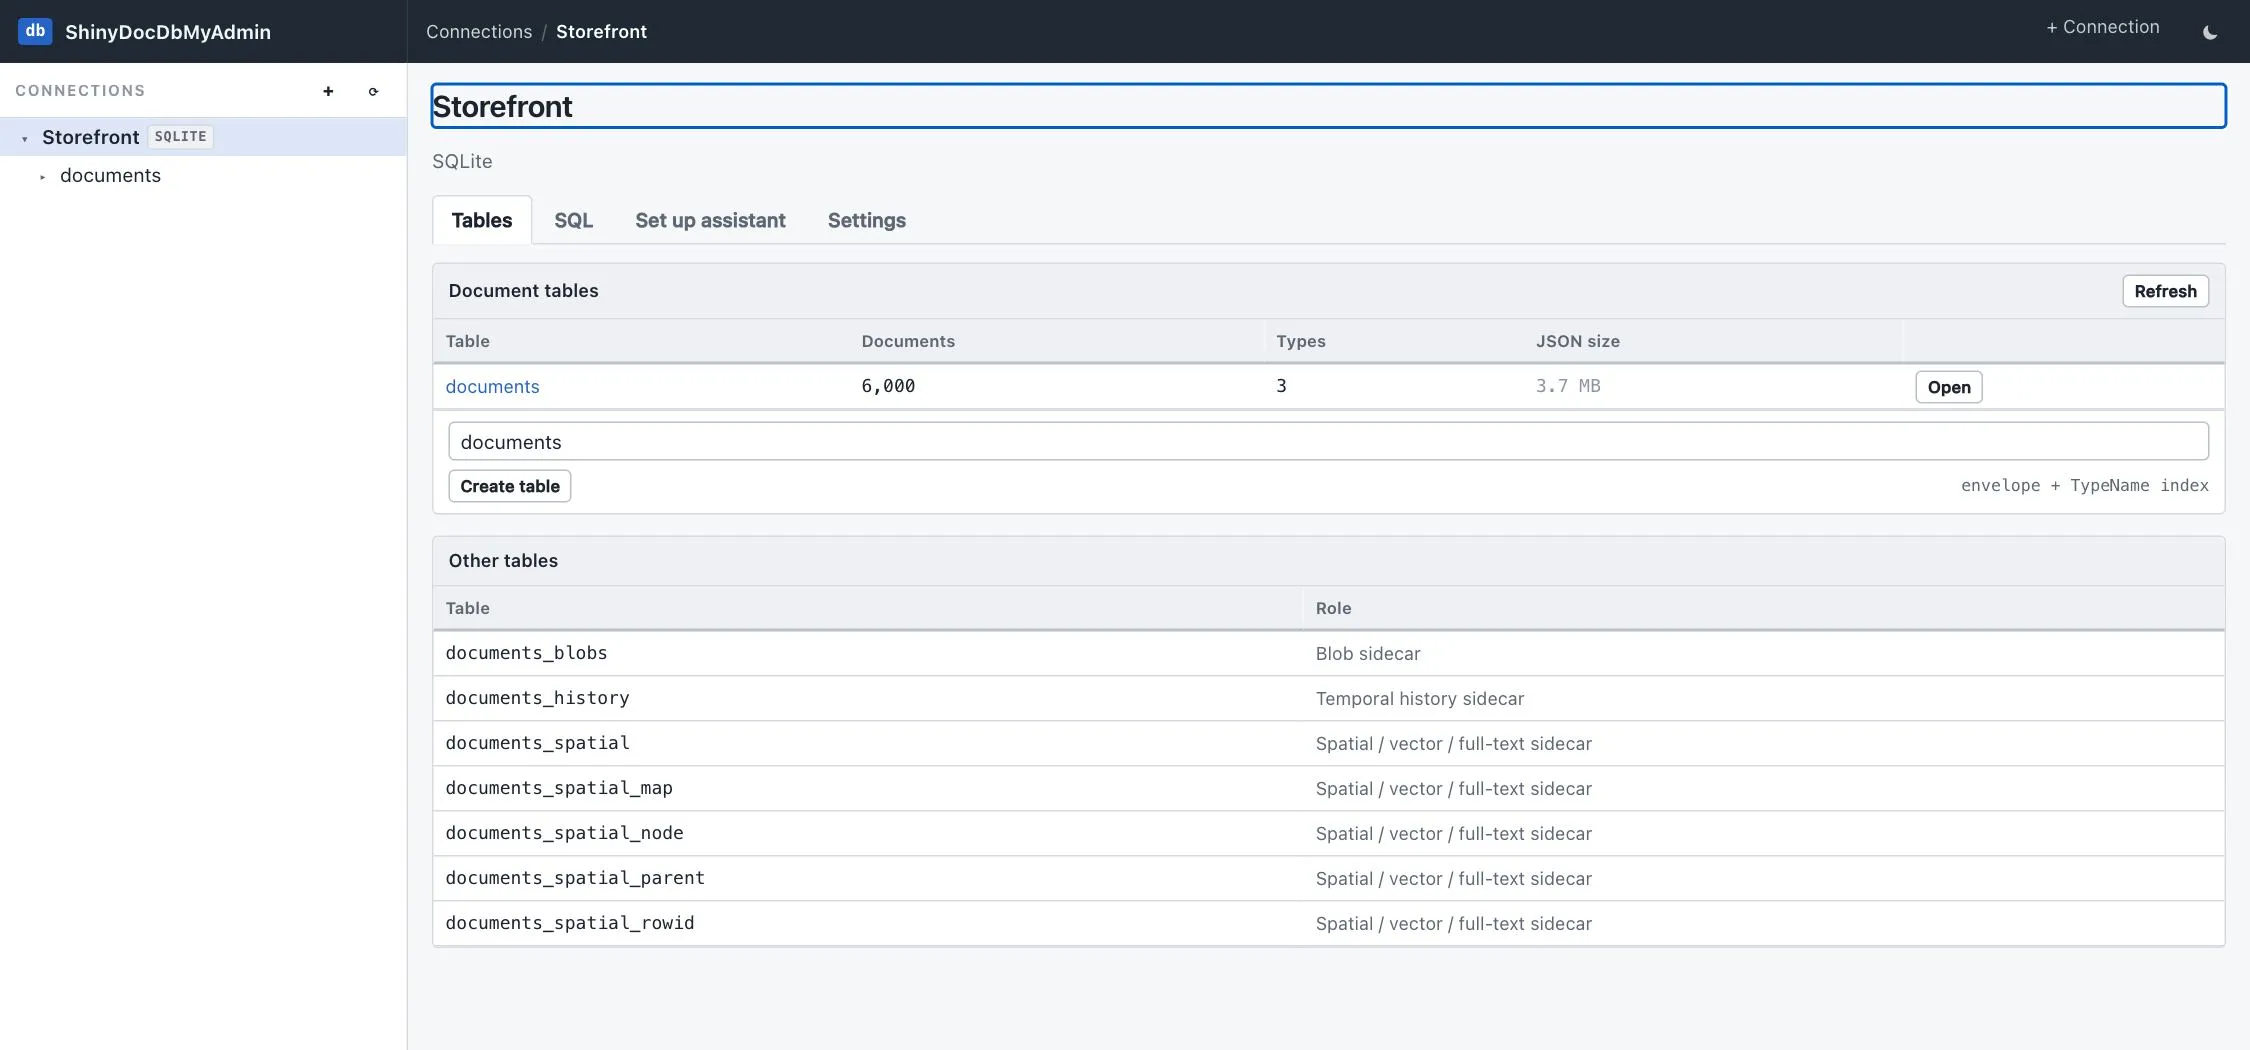This screenshot has height=1050, width=2250.
Task: Open the Set up assistant tab
Action: (x=710, y=220)
